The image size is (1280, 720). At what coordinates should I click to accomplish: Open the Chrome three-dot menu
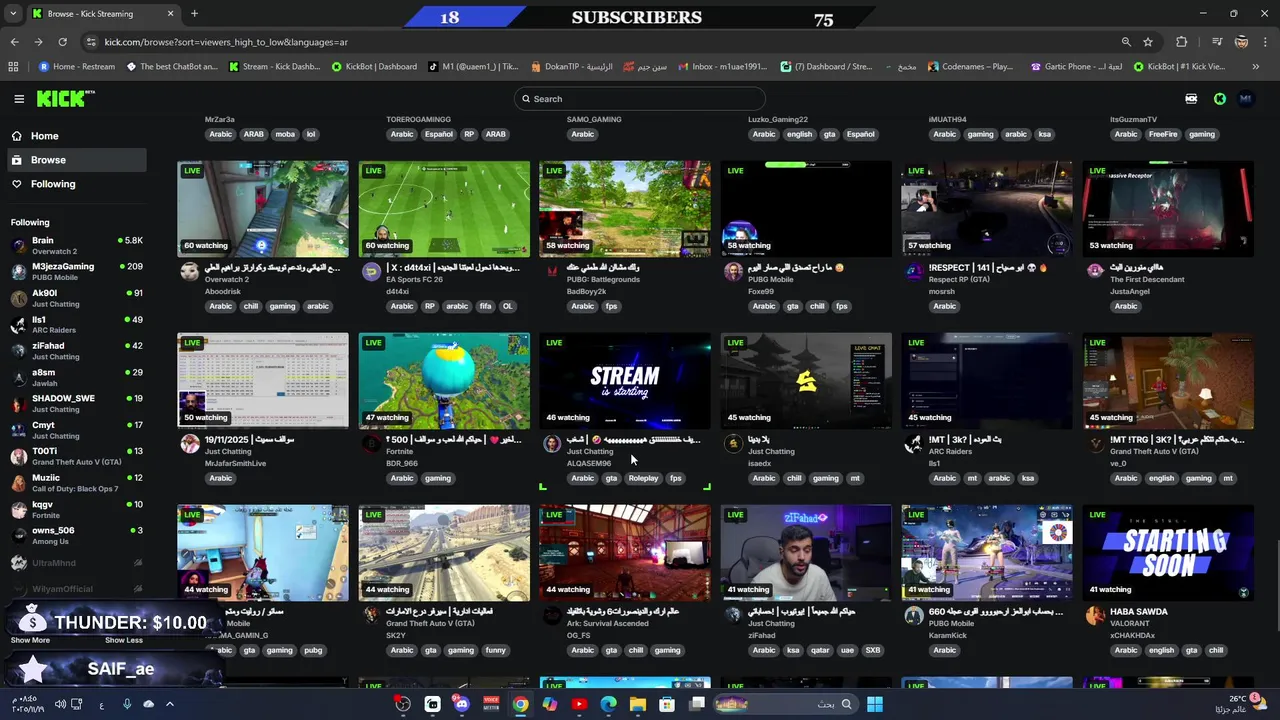tap(1266, 42)
